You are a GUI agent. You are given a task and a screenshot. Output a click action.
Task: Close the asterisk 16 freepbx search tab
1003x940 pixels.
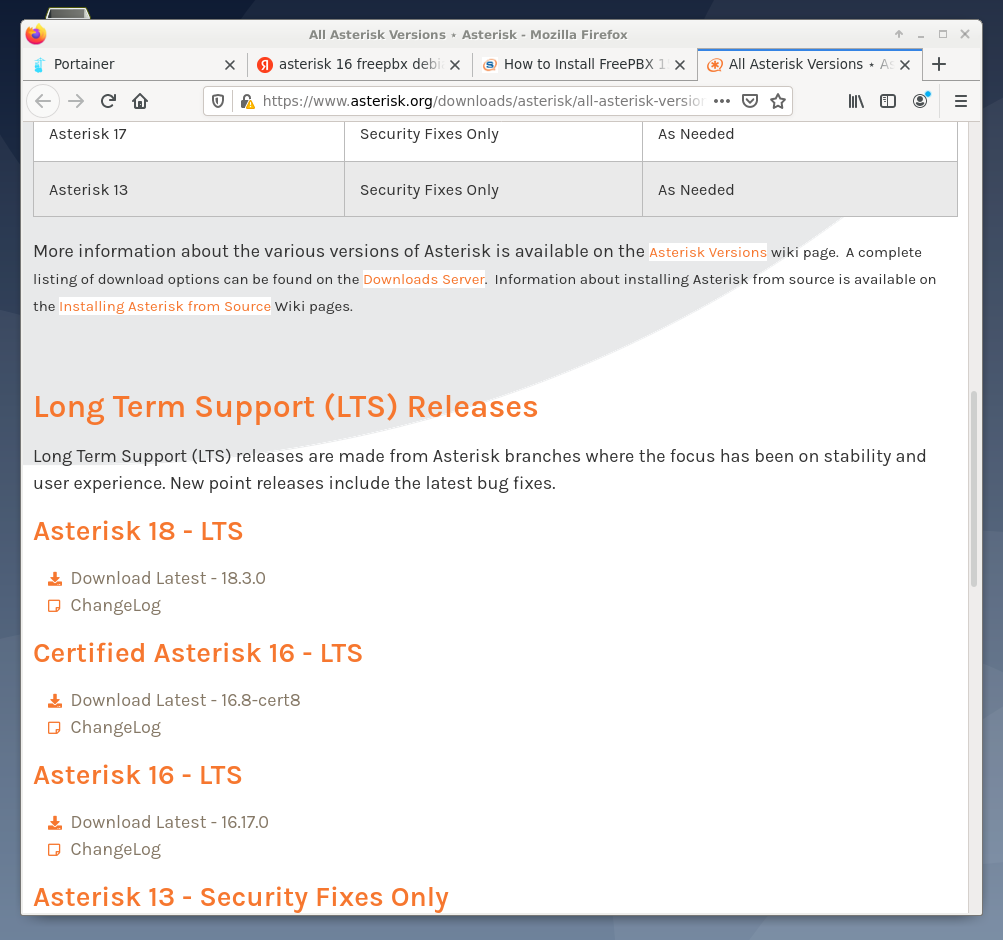click(455, 65)
